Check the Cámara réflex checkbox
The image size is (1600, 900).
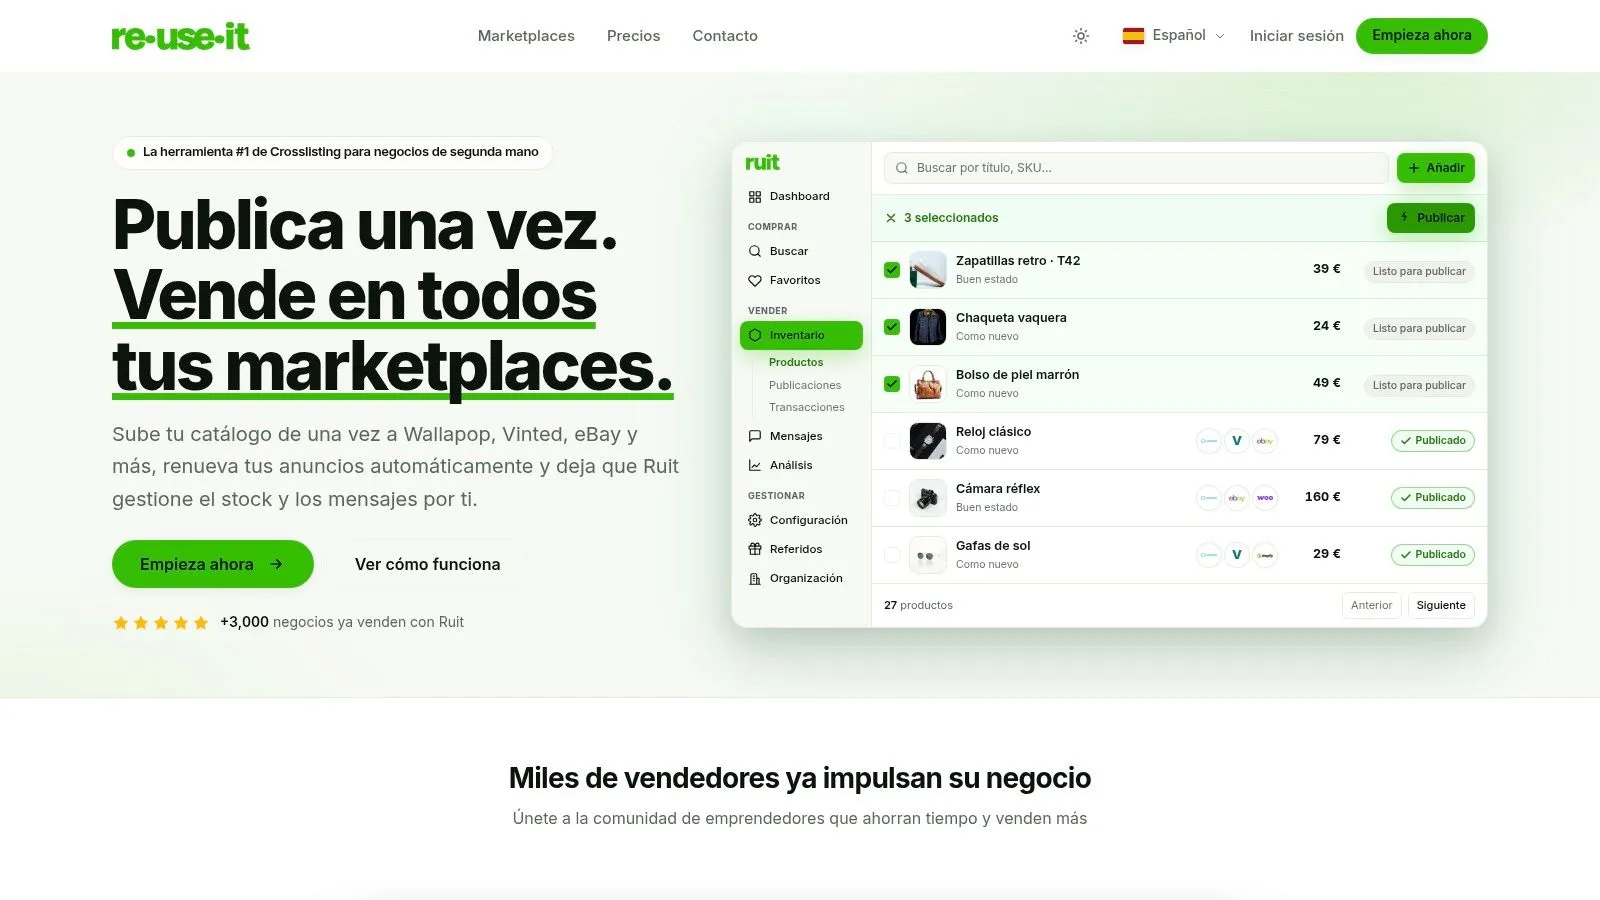point(892,498)
